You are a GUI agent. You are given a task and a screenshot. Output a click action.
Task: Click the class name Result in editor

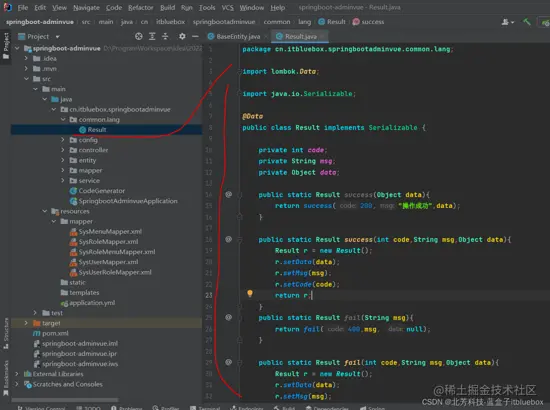click(x=307, y=127)
